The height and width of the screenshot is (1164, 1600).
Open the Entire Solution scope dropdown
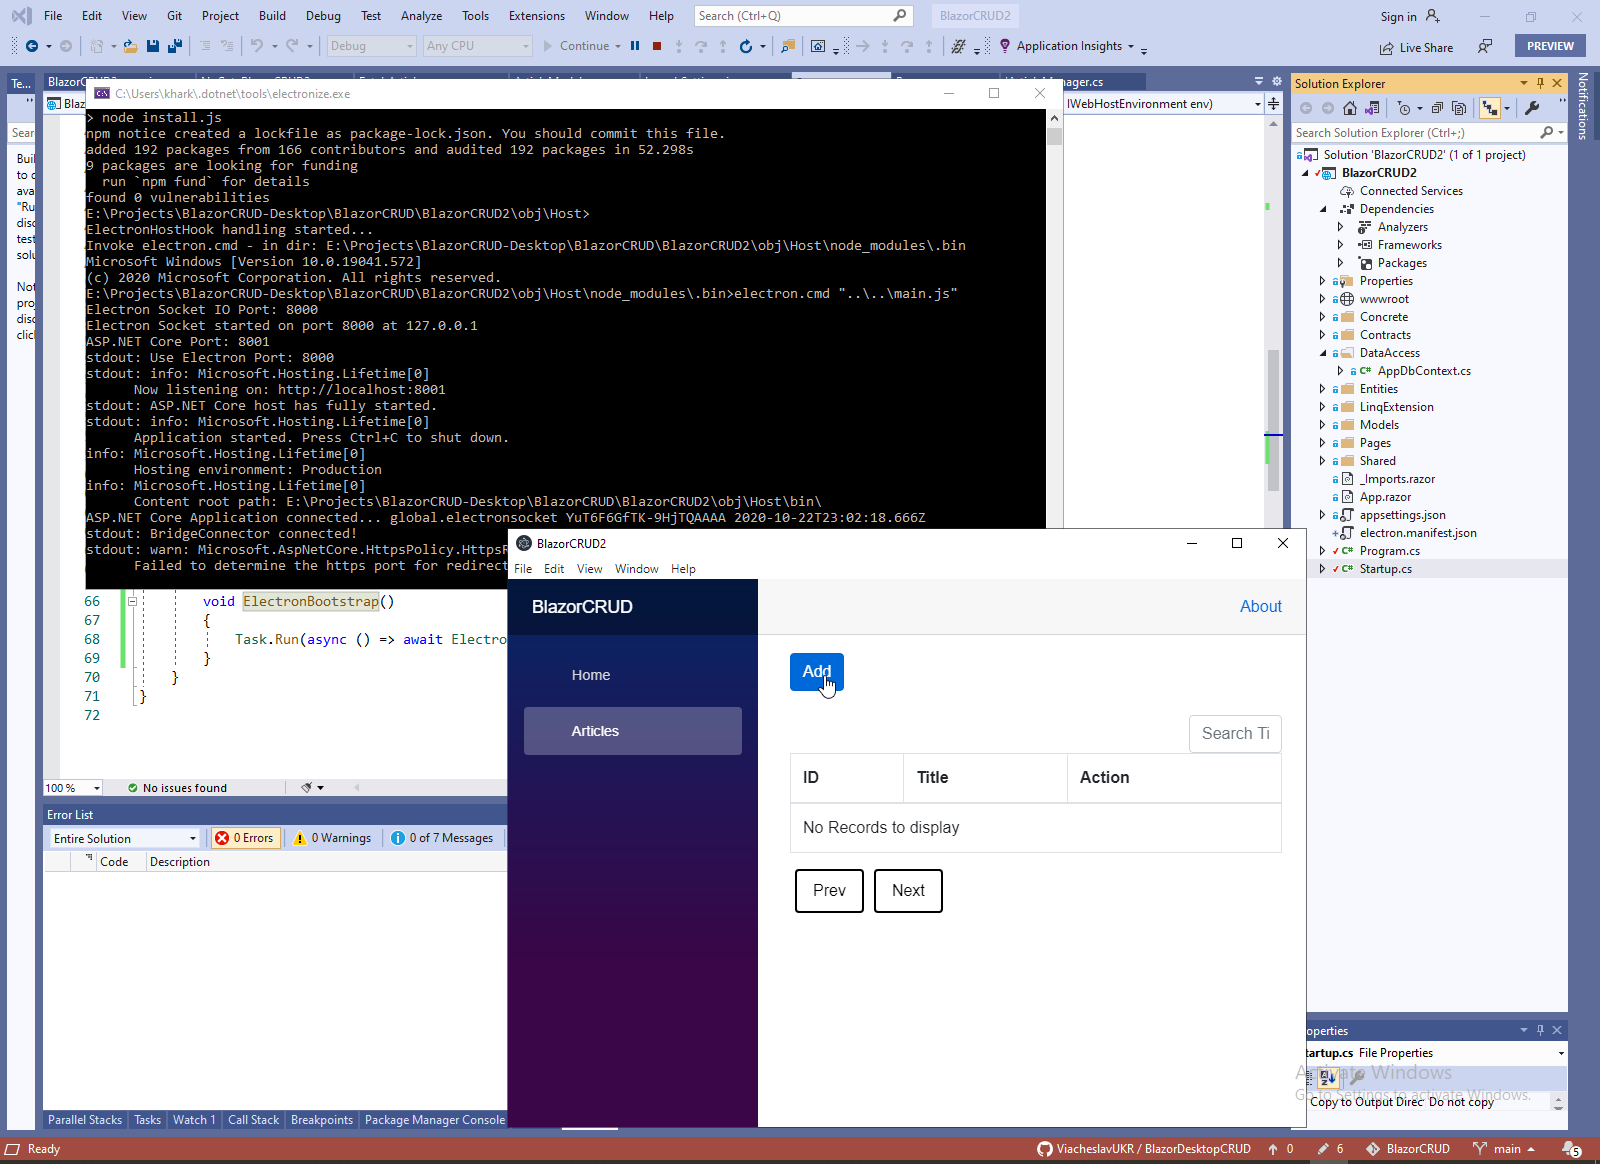click(x=126, y=838)
